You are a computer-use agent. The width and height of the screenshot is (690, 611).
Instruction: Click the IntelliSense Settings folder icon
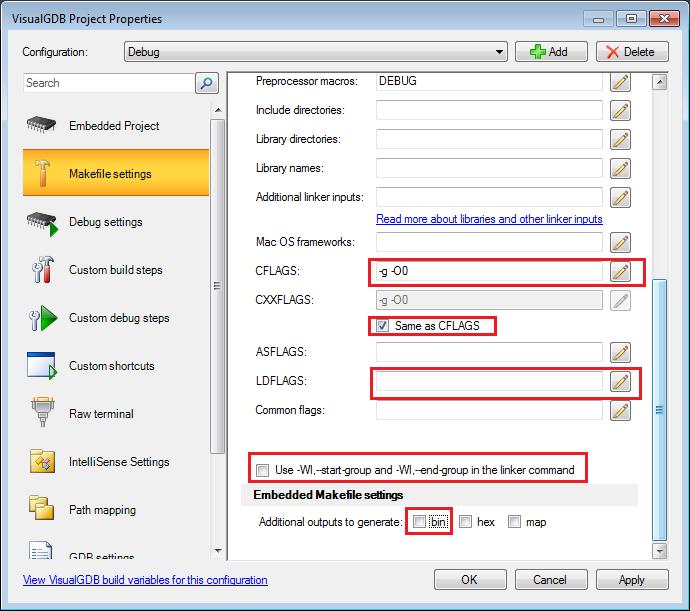(42, 461)
